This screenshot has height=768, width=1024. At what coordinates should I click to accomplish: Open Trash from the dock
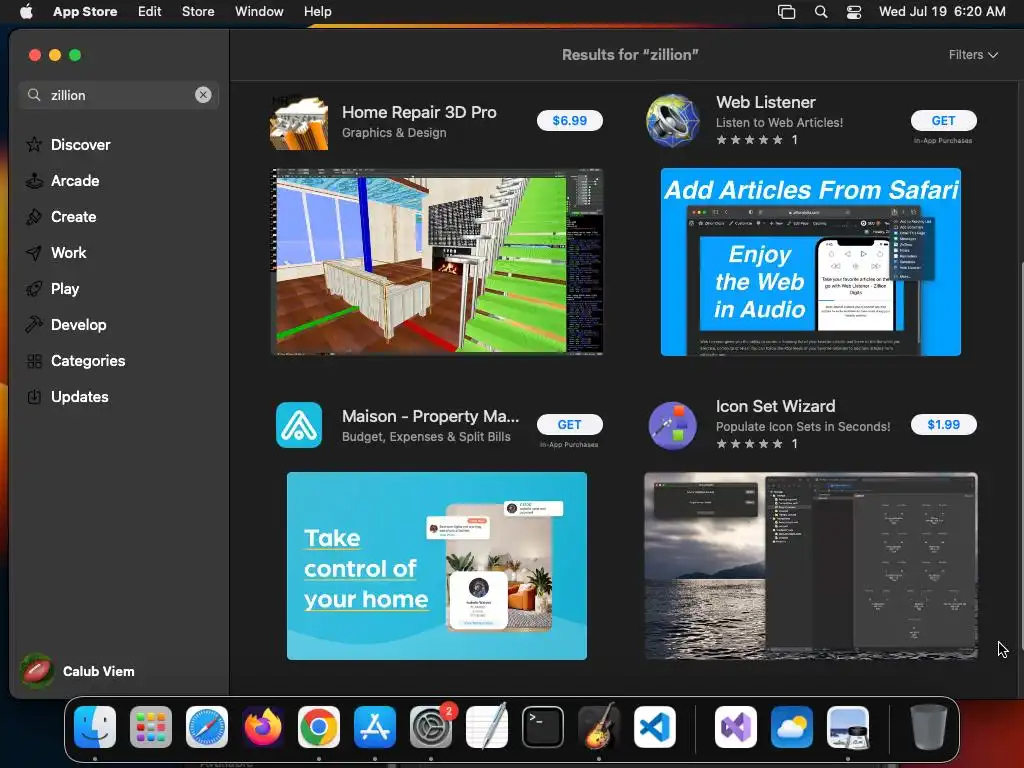[x=929, y=727]
